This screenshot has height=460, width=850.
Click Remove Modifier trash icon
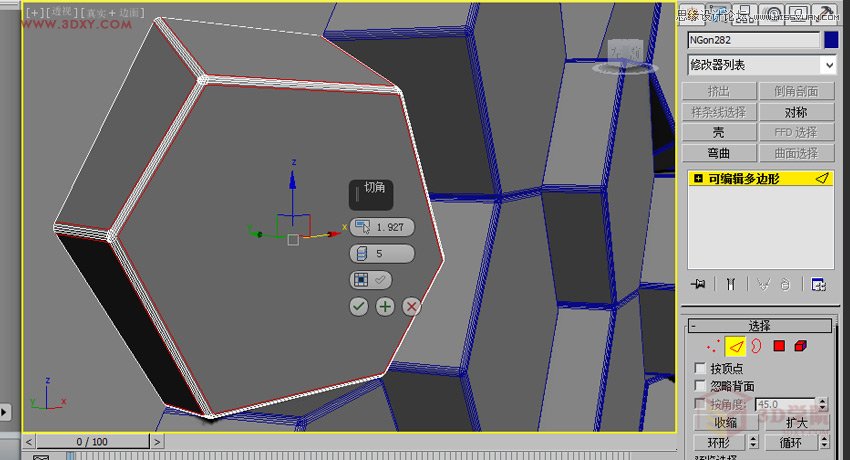785,284
